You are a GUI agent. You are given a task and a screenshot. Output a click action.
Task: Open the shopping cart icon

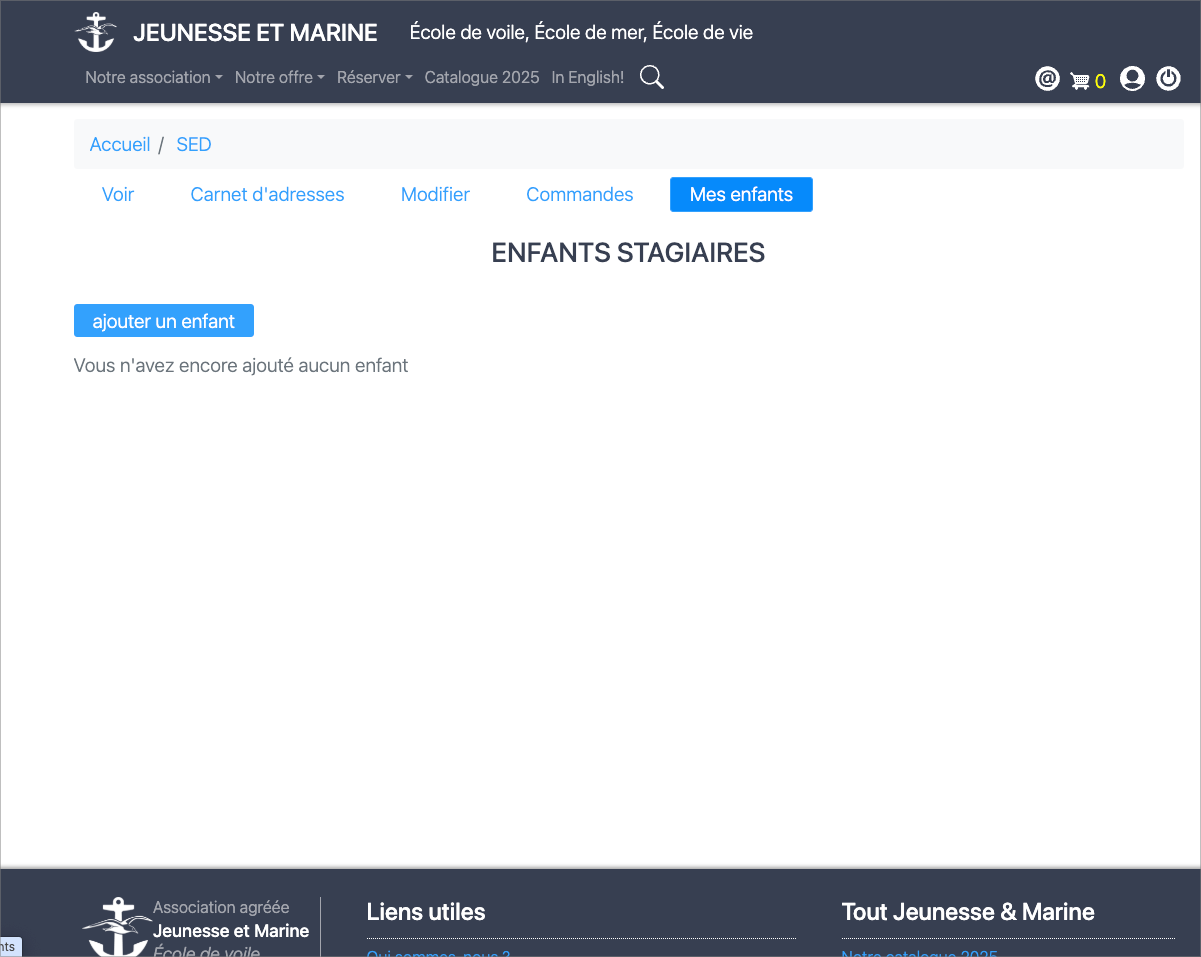point(1080,81)
